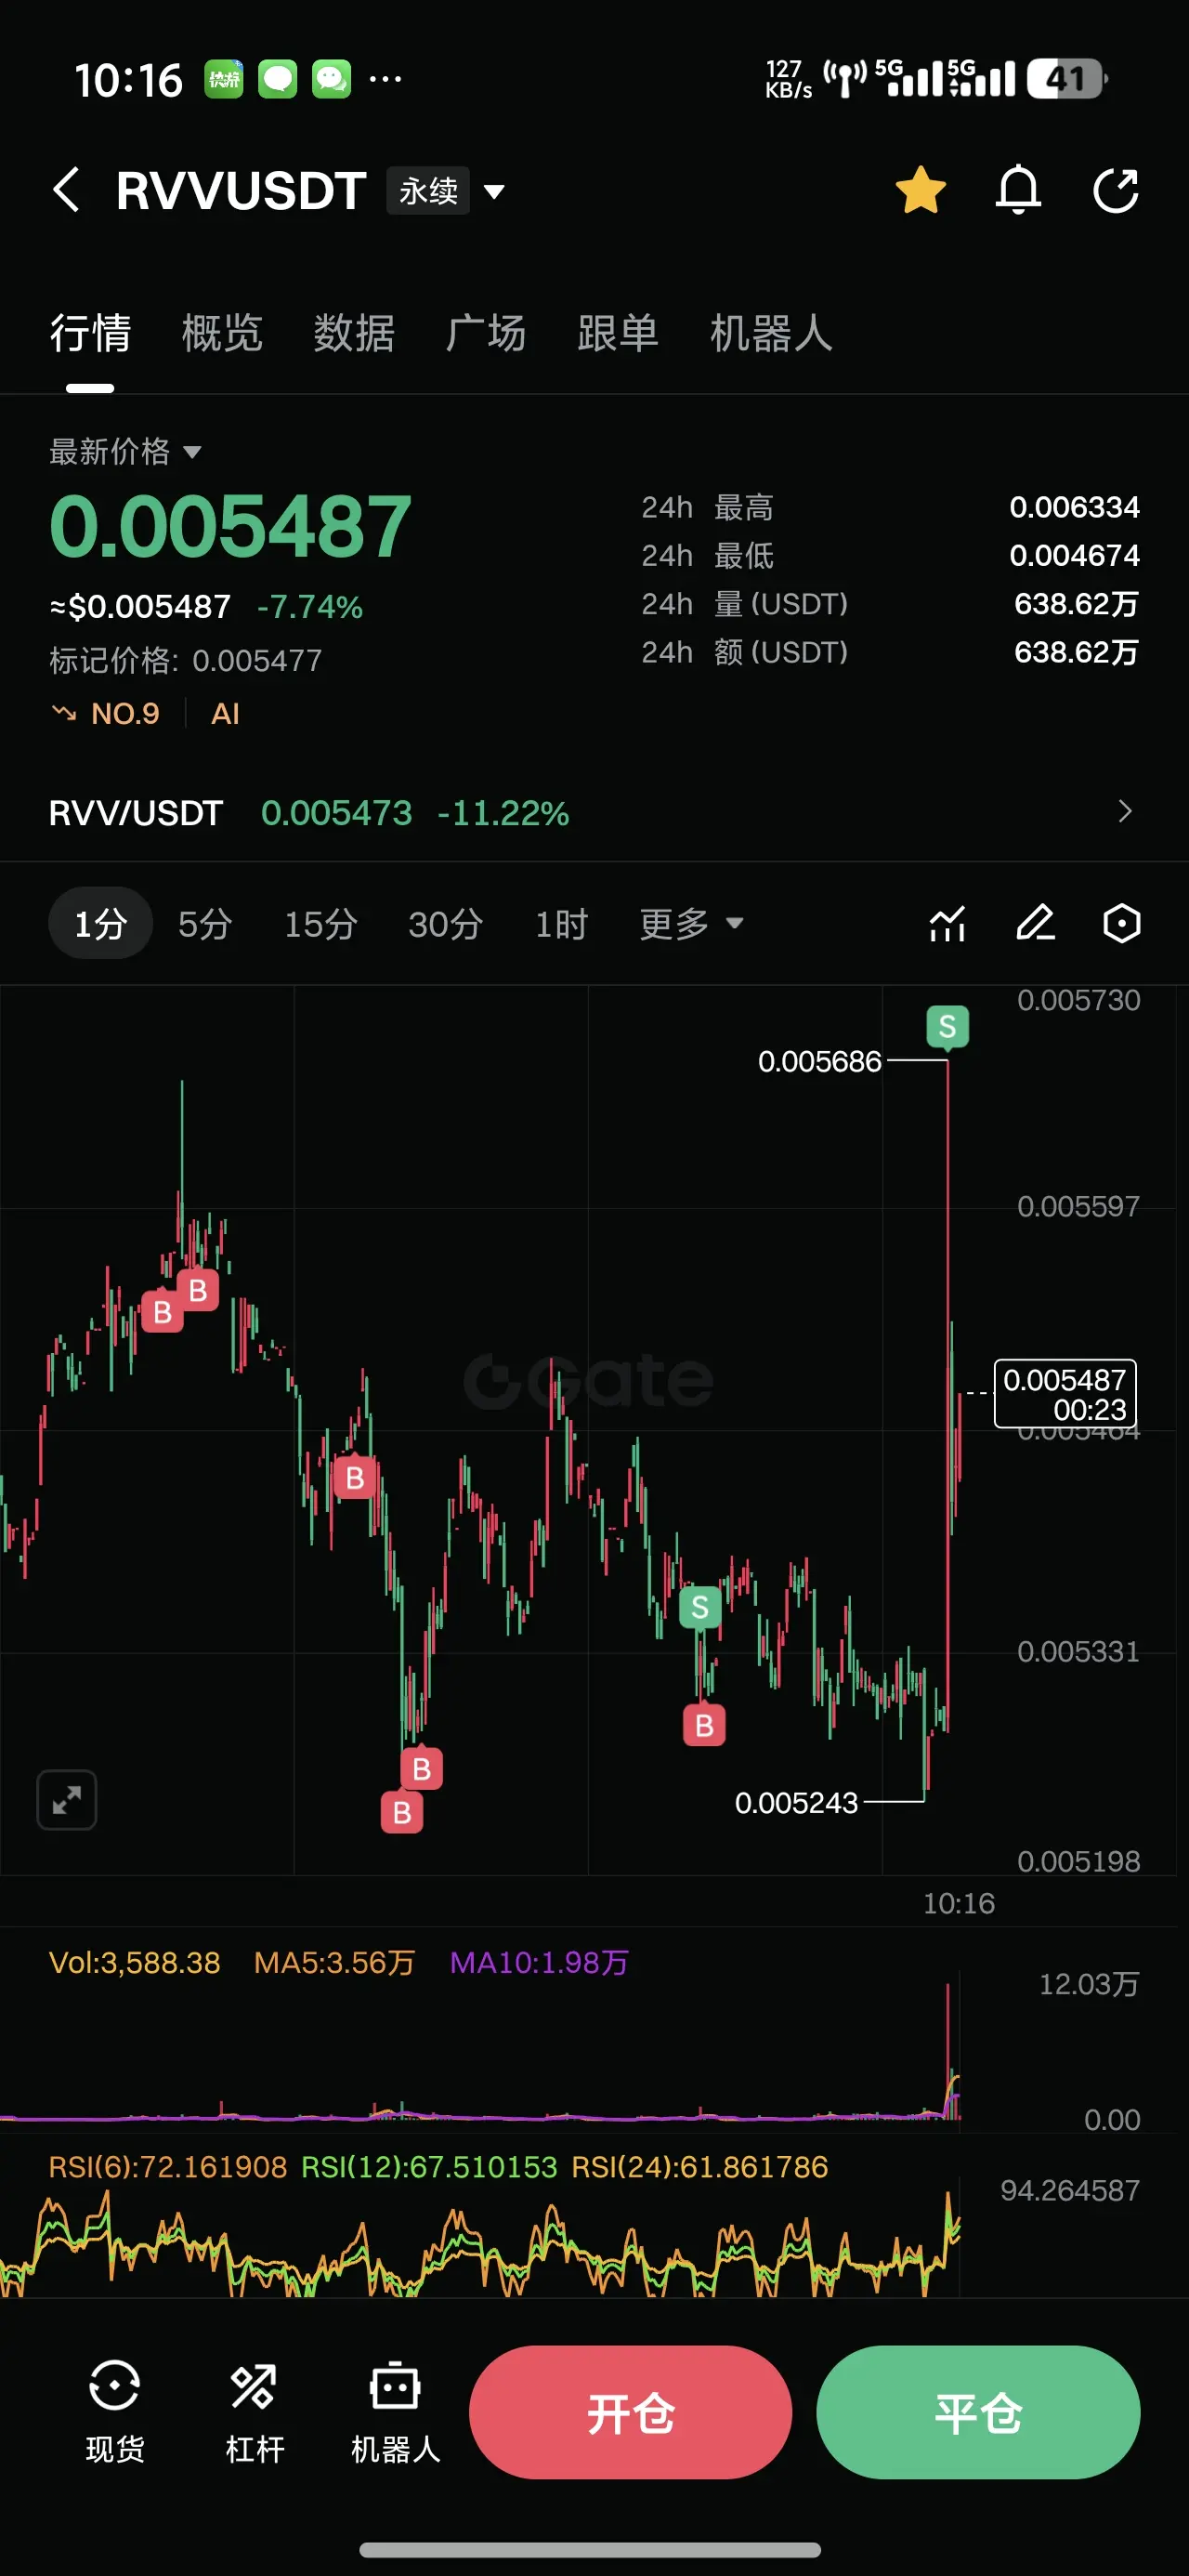The width and height of the screenshot is (1189, 2576).
Task: Open the 机器人 top tab
Action: (771, 333)
